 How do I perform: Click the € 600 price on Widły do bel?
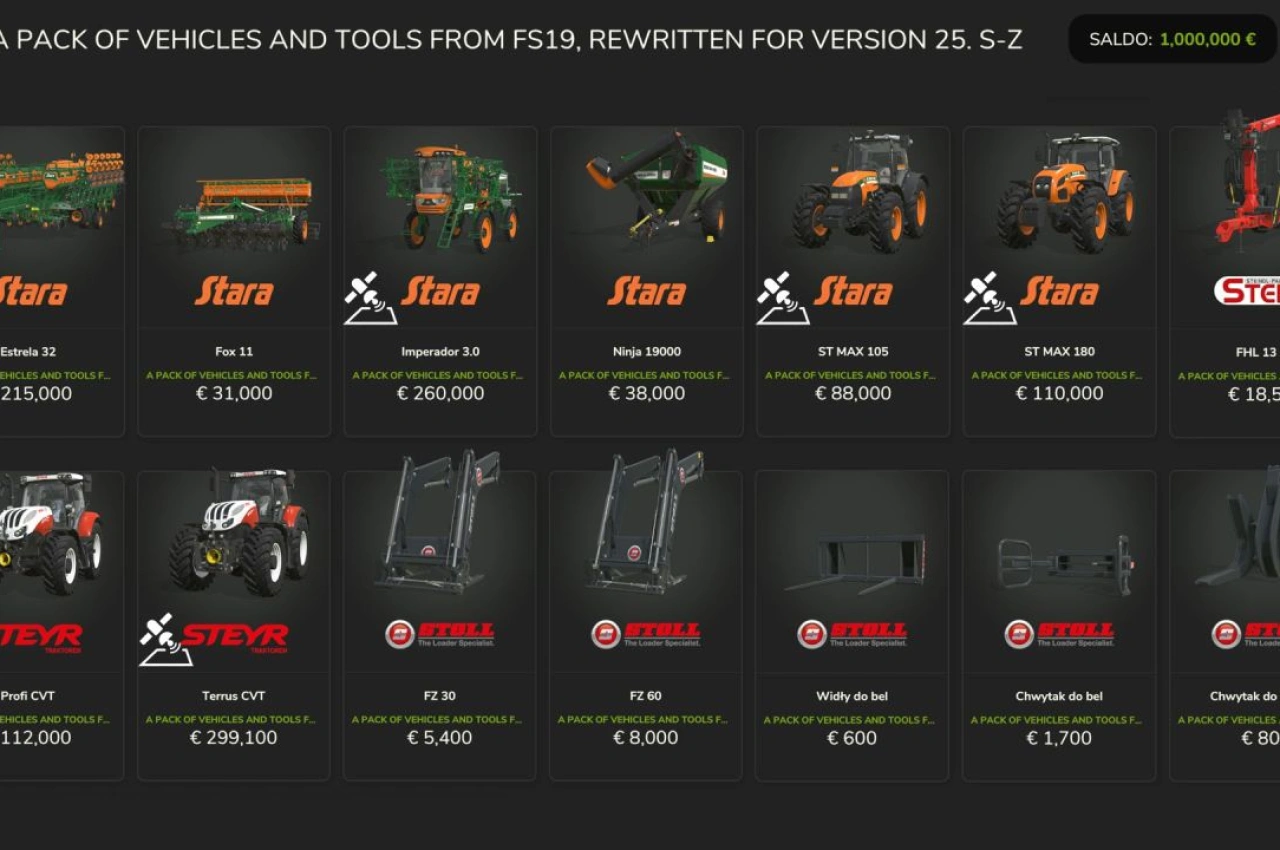click(x=852, y=738)
